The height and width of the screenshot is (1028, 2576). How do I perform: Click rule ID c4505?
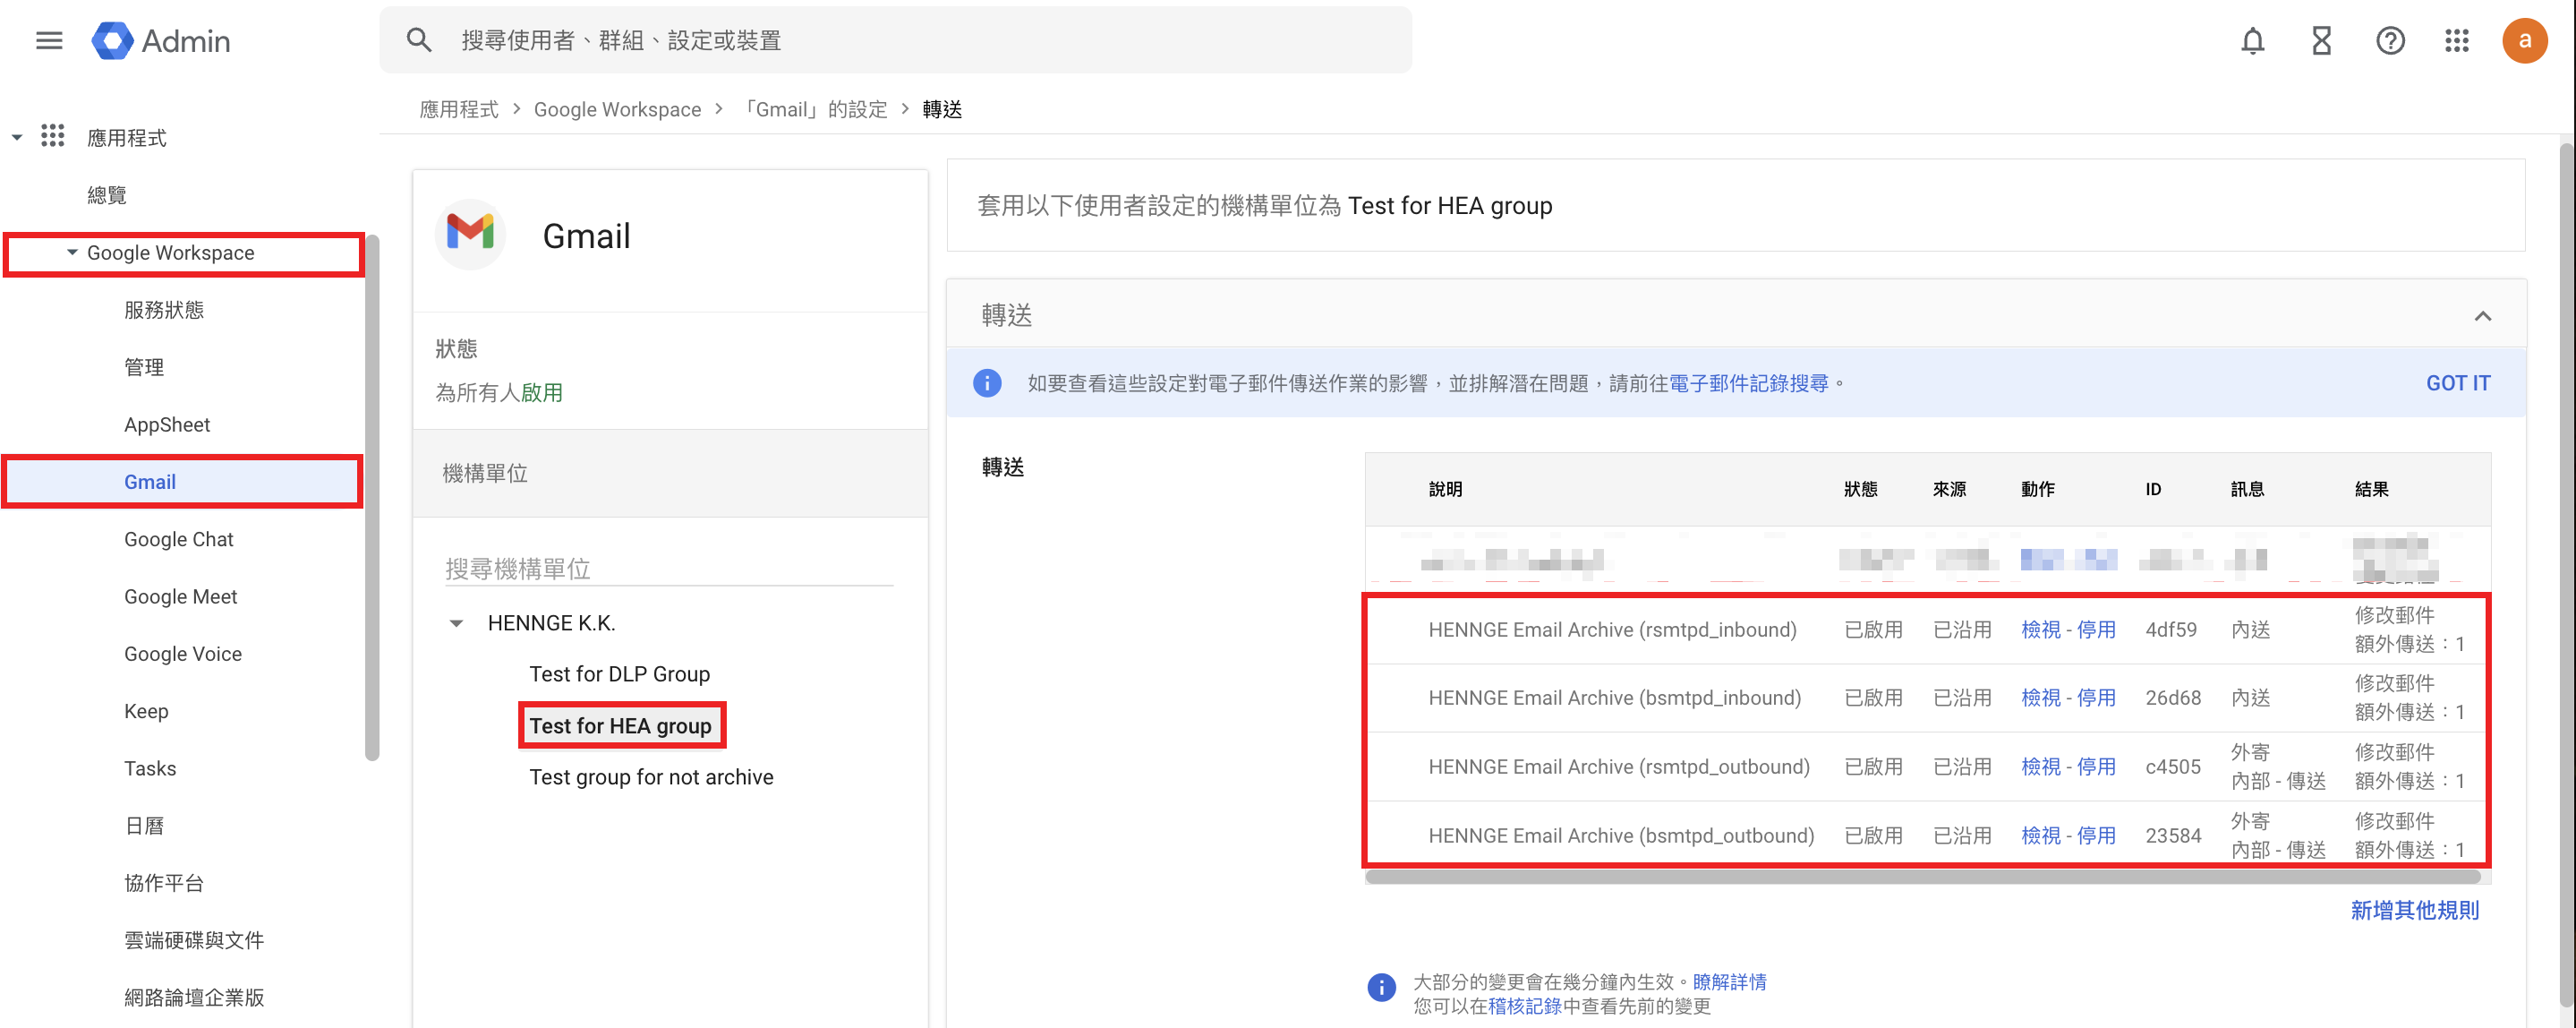(x=2173, y=767)
